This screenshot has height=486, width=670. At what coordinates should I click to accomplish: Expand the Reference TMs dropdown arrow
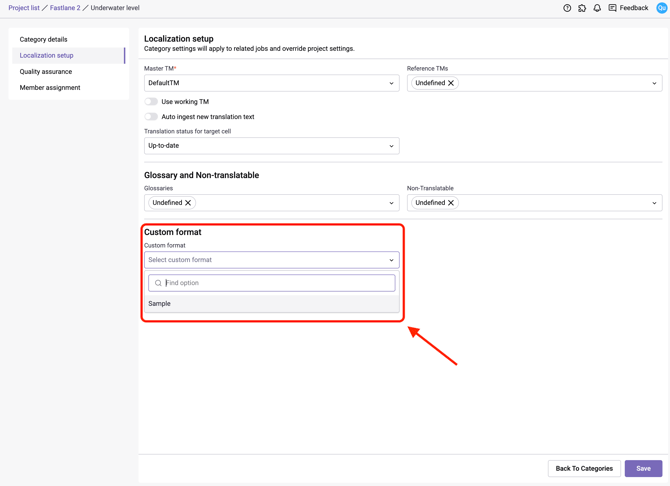tap(654, 83)
